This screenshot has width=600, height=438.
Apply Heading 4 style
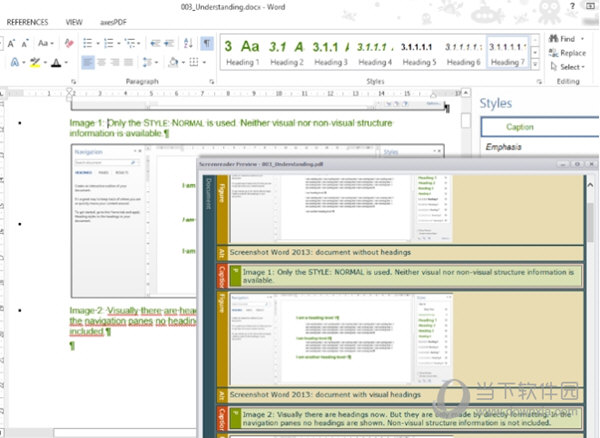click(375, 53)
